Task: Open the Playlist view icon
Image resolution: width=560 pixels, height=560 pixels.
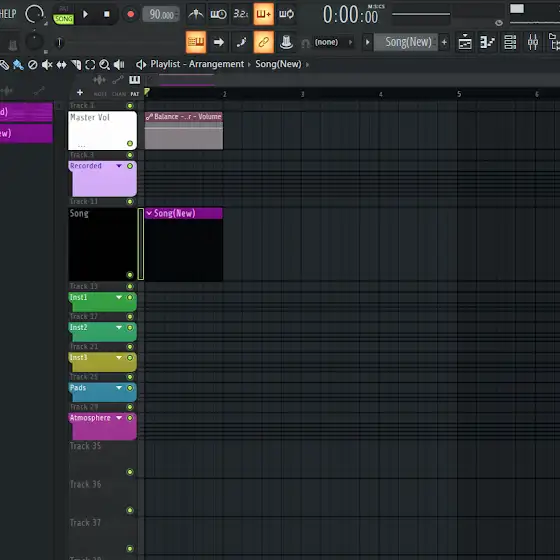Action: click(465, 42)
